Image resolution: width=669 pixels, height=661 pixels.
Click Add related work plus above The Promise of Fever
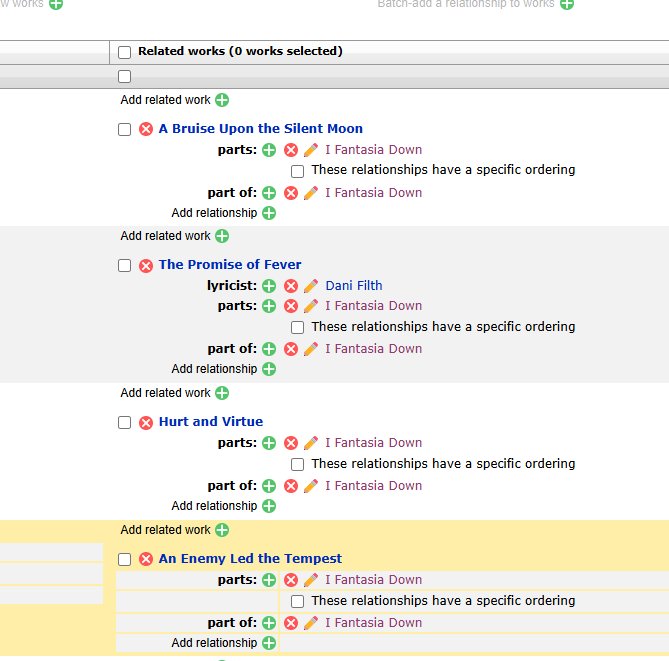click(222, 236)
